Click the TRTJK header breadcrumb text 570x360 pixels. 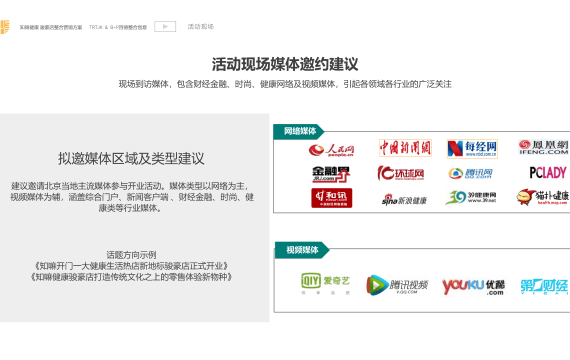point(118,27)
